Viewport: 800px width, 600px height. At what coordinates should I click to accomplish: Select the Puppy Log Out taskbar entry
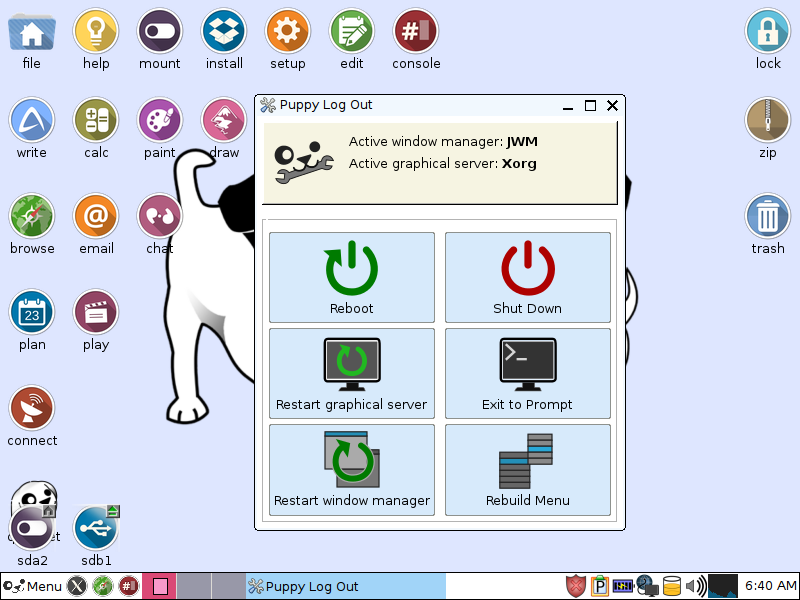tap(346, 586)
